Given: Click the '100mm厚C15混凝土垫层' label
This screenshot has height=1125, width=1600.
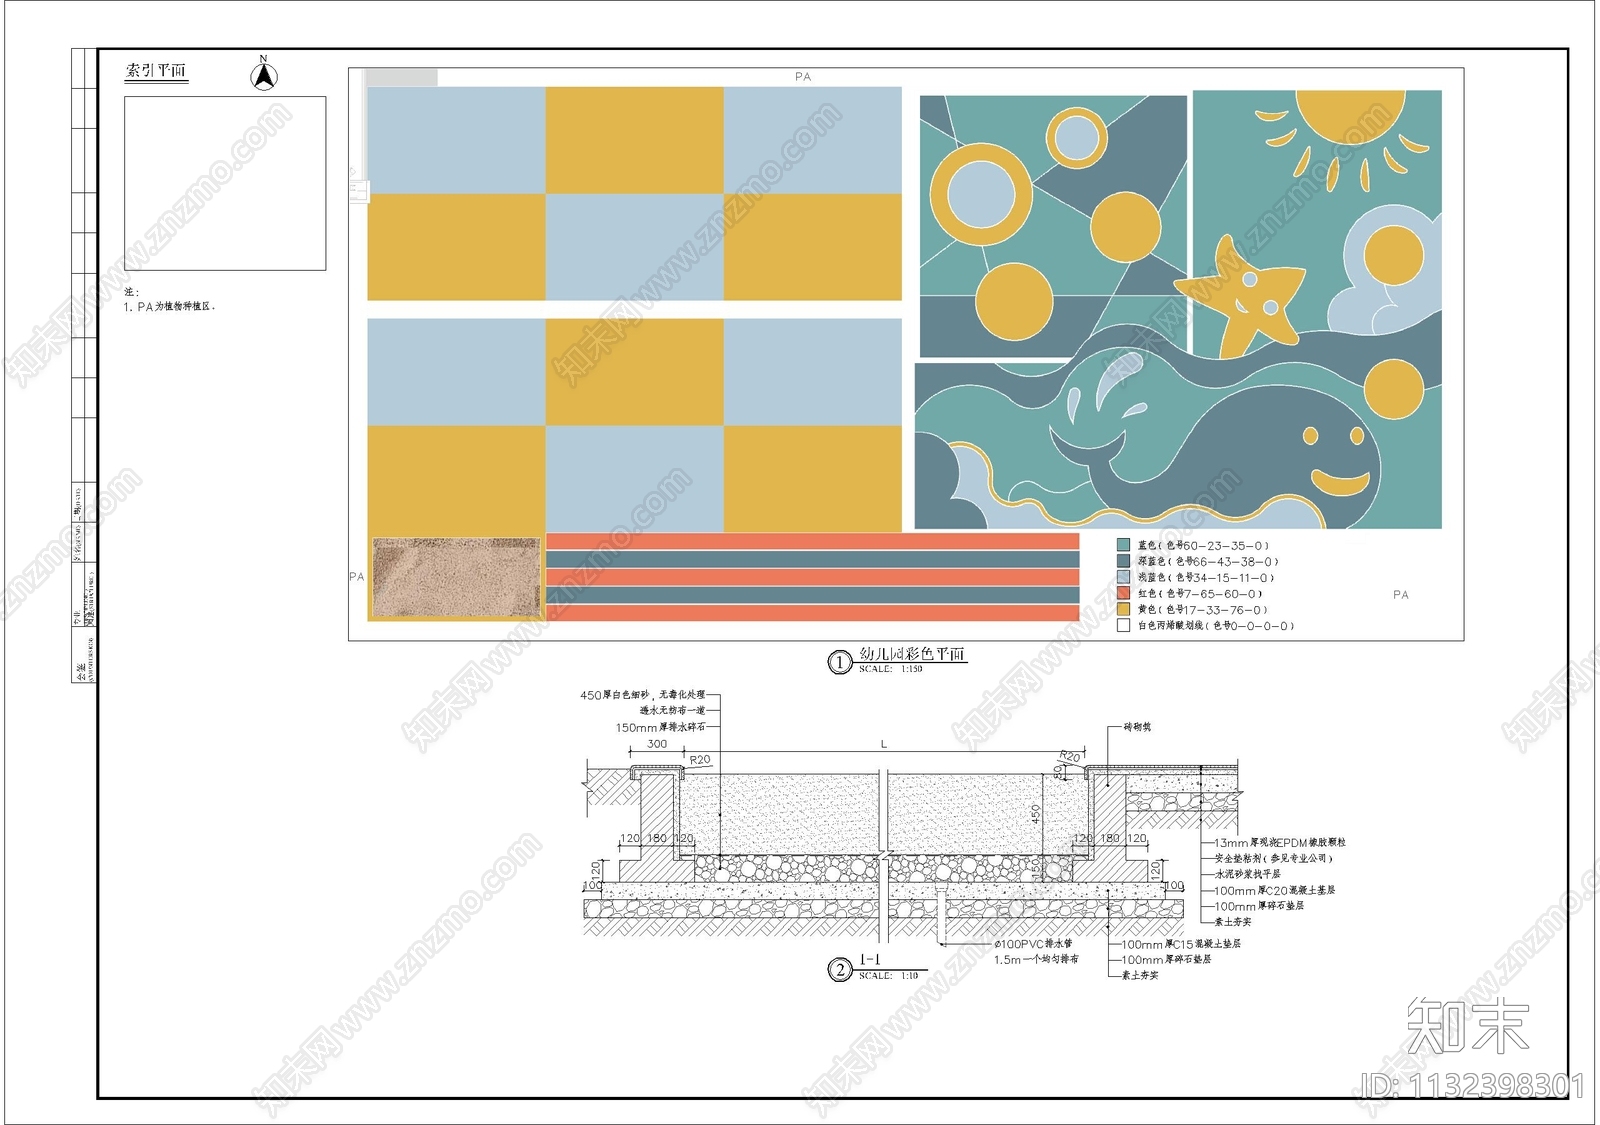Looking at the screenshot, I should click(1181, 944).
